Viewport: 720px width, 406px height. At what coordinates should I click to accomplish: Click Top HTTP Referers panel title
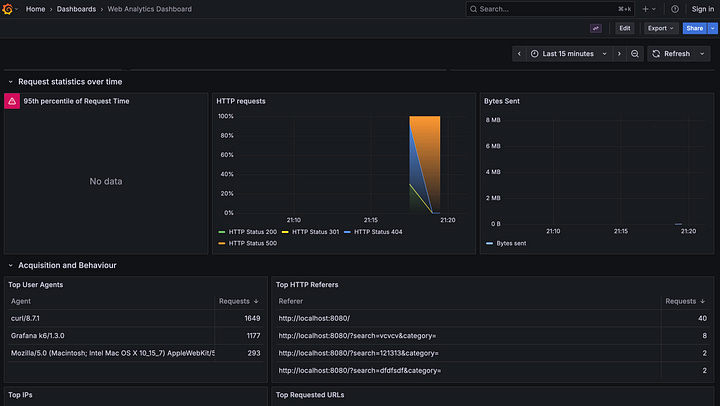click(307, 285)
